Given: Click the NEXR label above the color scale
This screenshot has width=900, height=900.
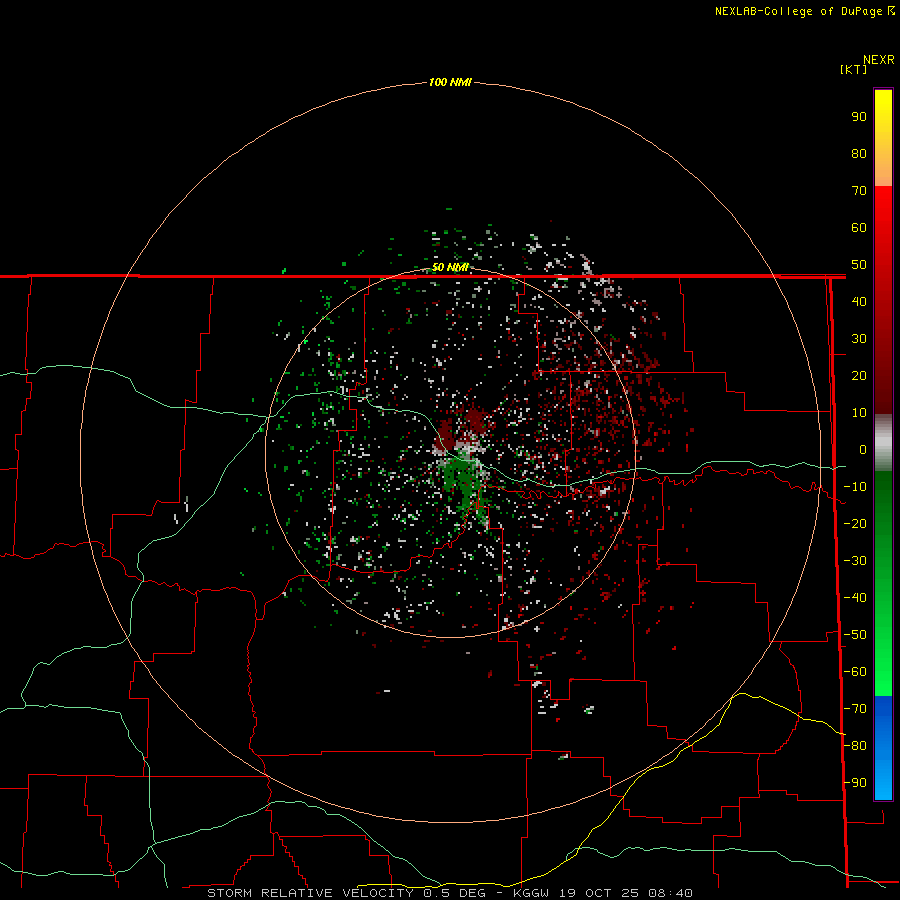Looking at the screenshot, I should click(x=879, y=60).
